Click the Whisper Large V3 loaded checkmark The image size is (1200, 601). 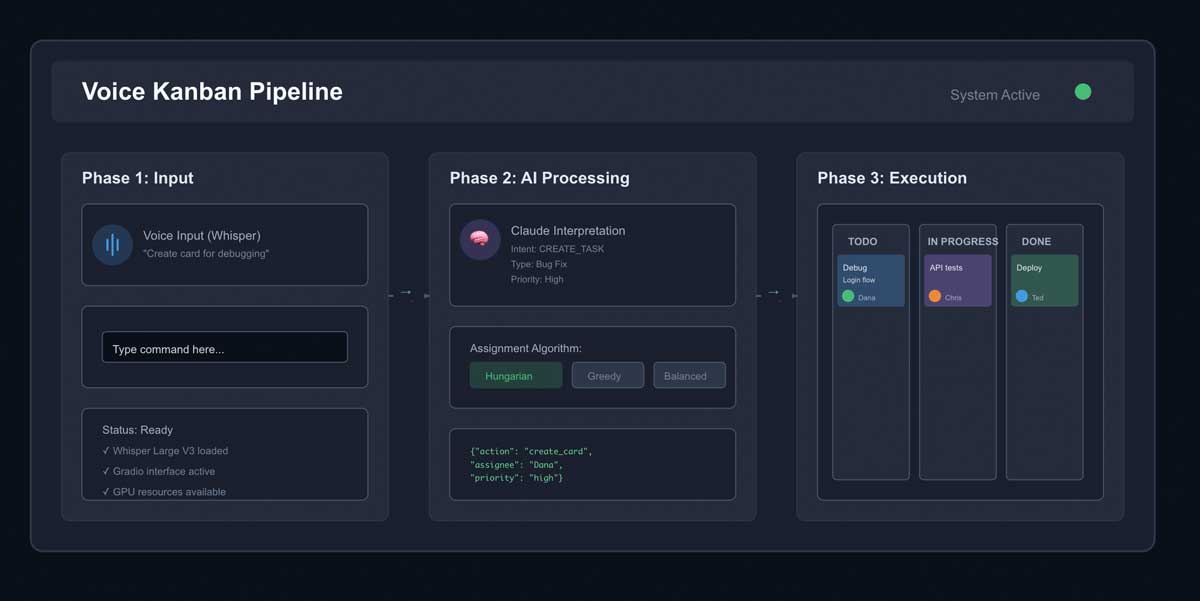click(106, 451)
